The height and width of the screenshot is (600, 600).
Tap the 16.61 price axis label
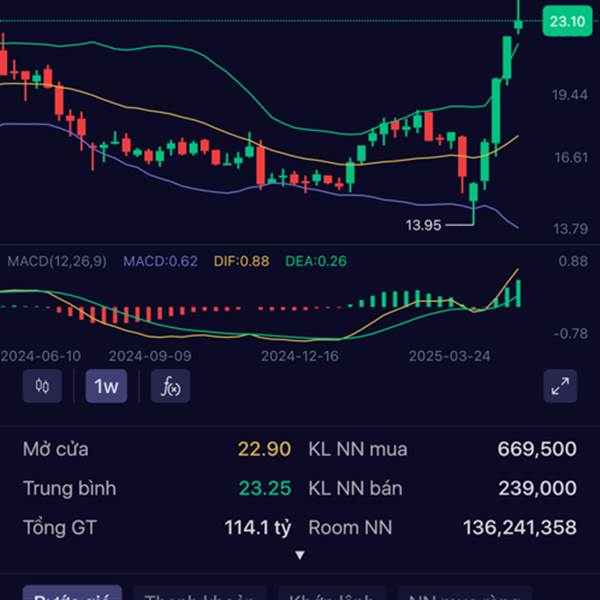pyautogui.click(x=571, y=157)
